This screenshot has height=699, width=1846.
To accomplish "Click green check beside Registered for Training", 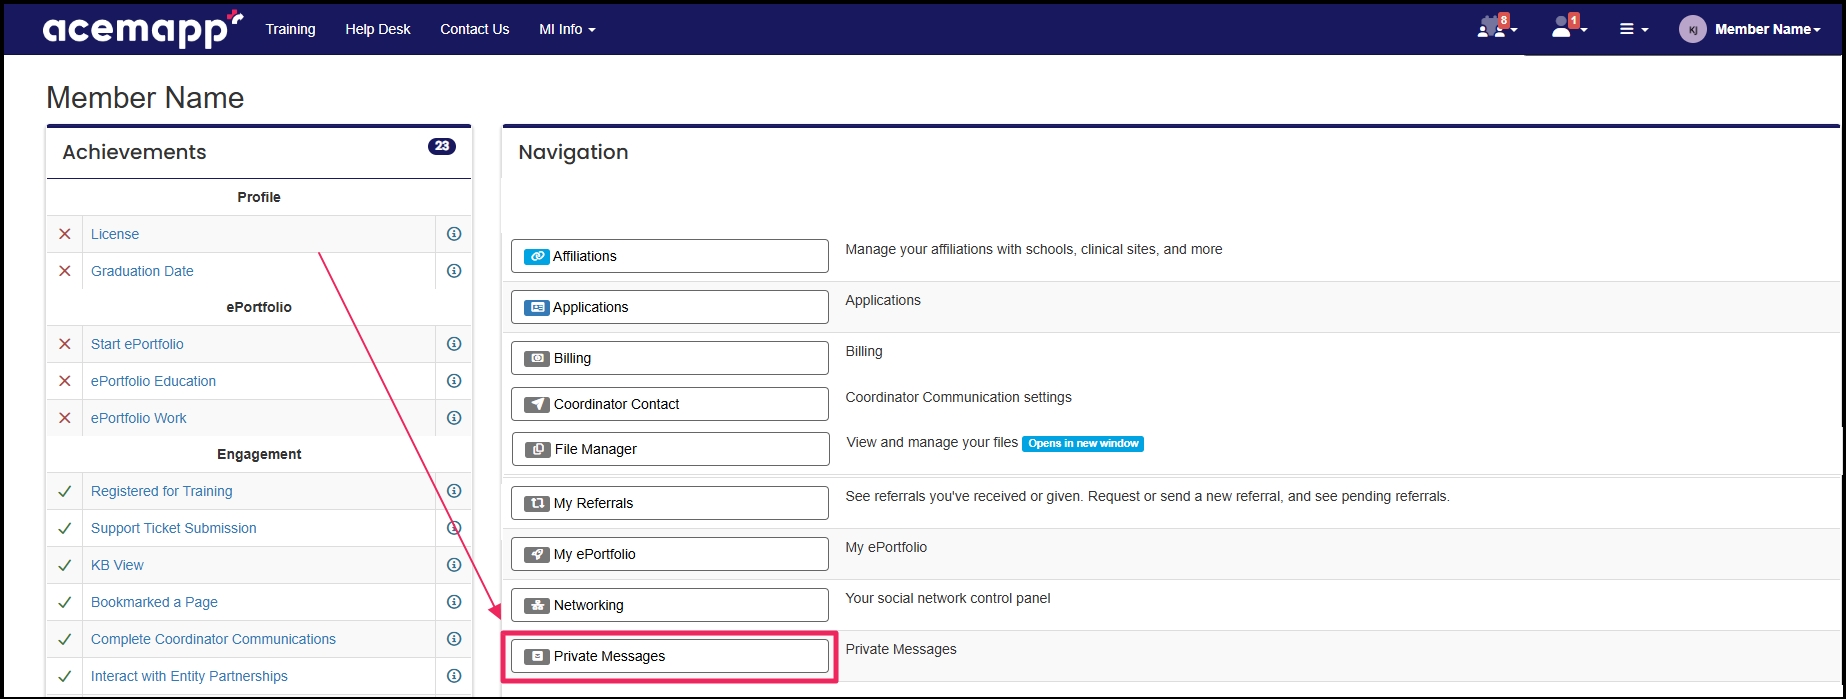I will tap(65, 491).
